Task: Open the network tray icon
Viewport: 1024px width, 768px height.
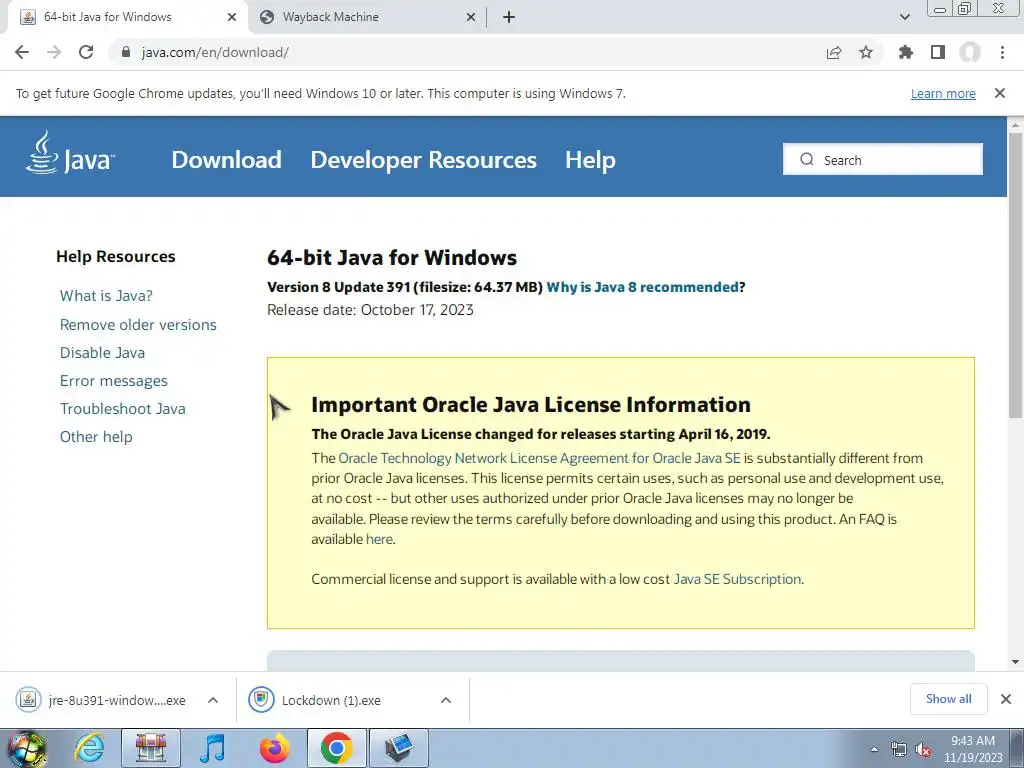Action: (x=899, y=749)
